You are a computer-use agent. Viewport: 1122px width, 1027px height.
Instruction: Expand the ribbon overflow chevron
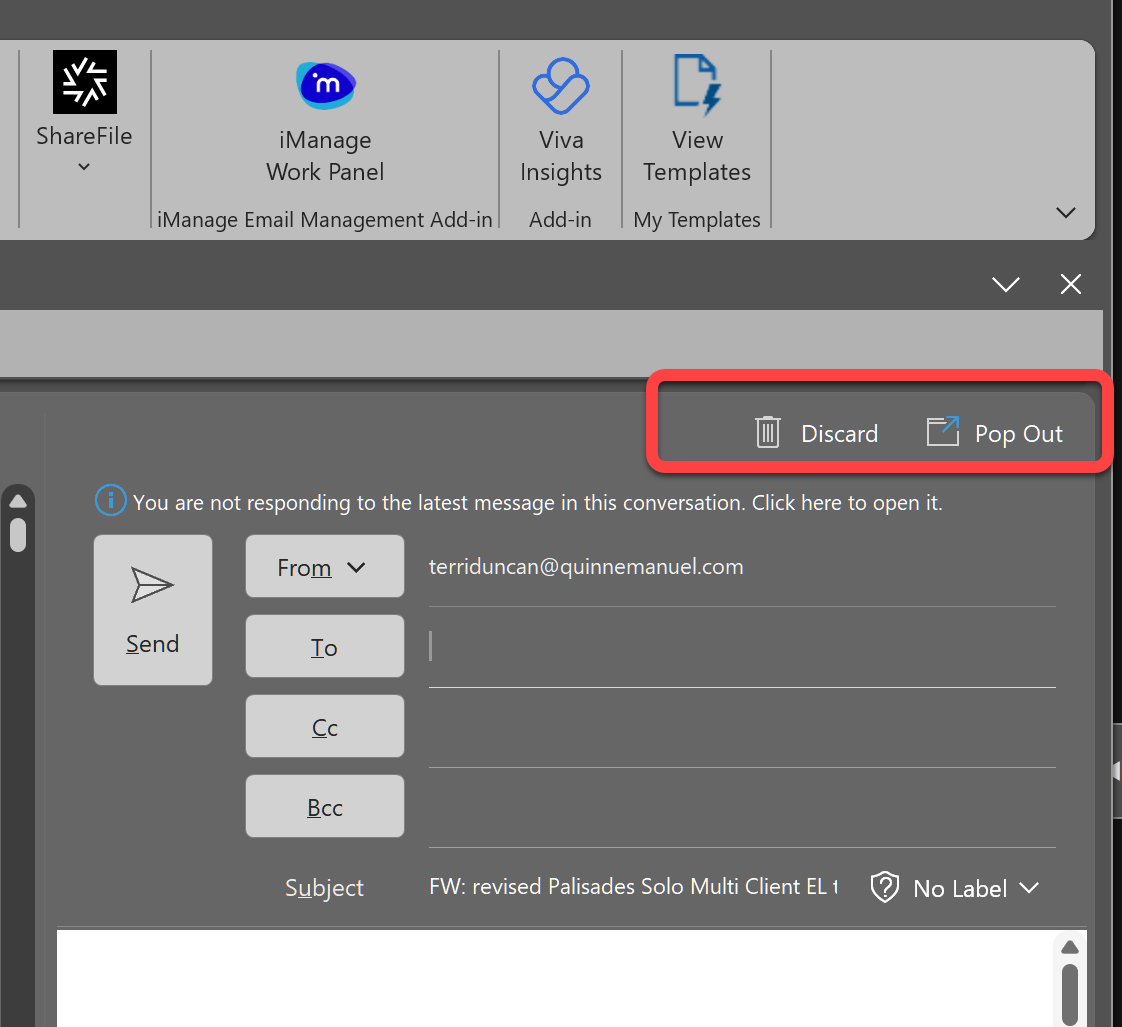pyautogui.click(x=1065, y=212)
